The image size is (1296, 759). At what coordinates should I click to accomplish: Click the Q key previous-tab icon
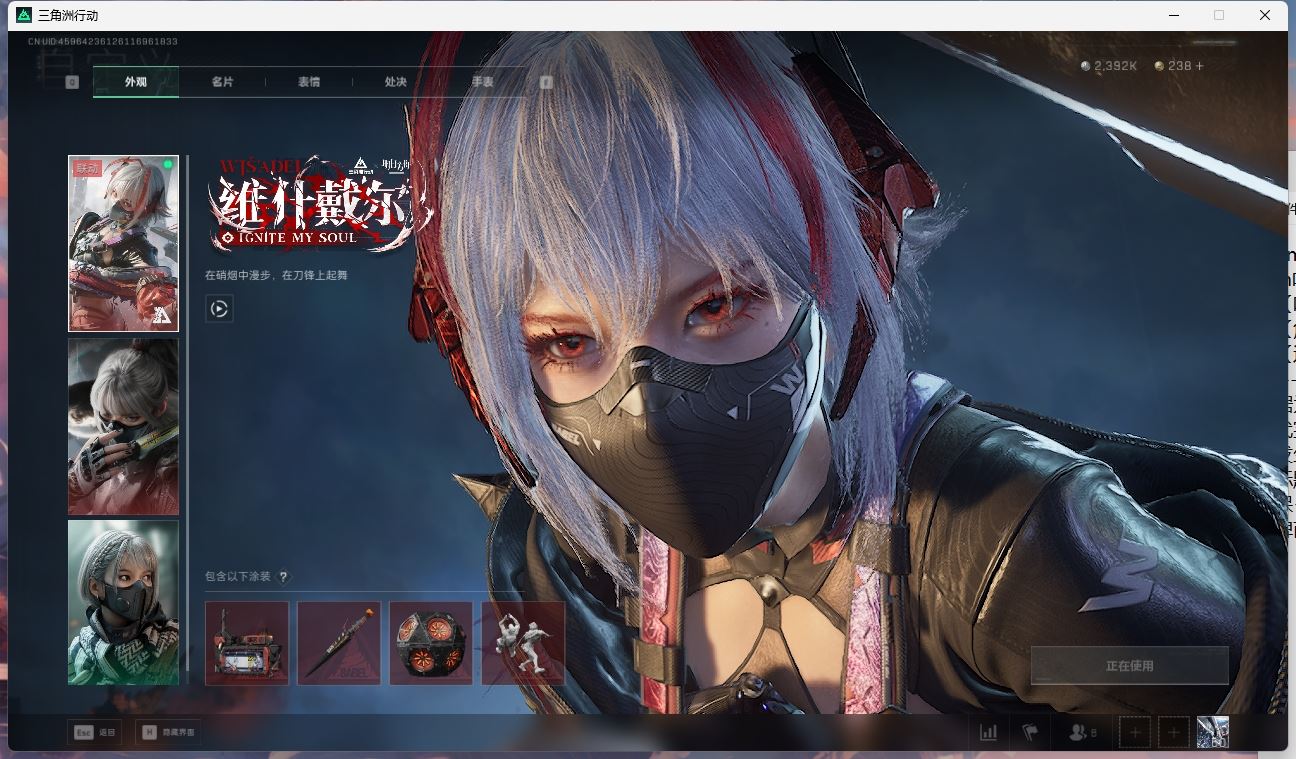tap(72, 82)
